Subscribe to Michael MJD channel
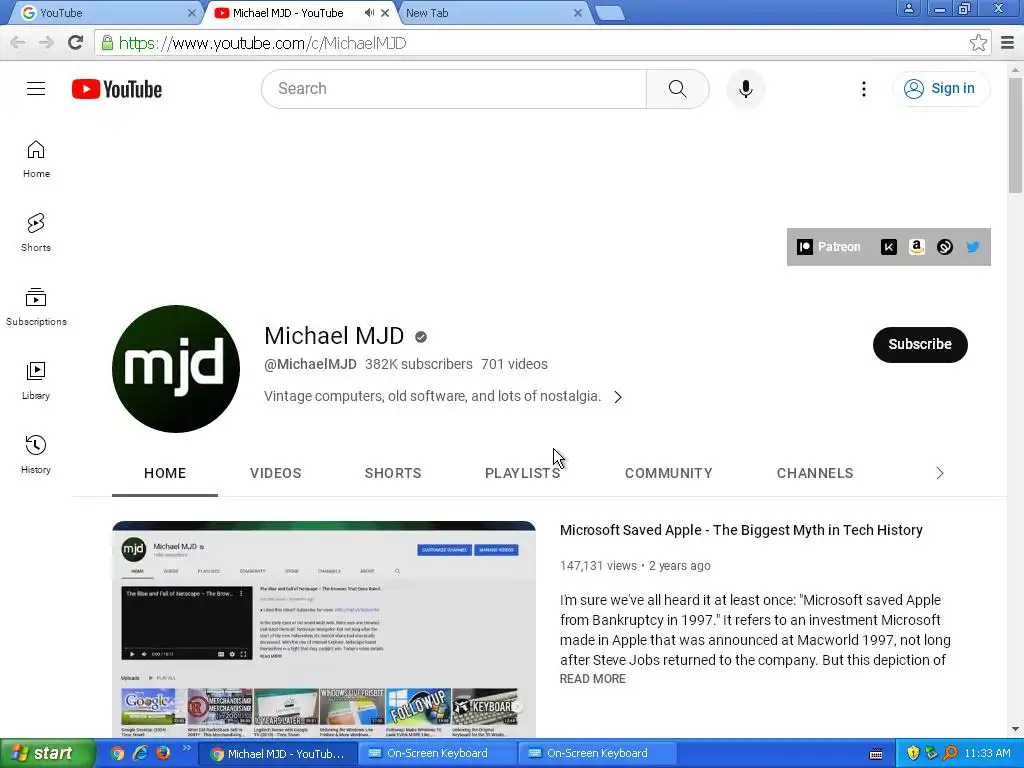The image size is (1024, 768). point(920,344)
